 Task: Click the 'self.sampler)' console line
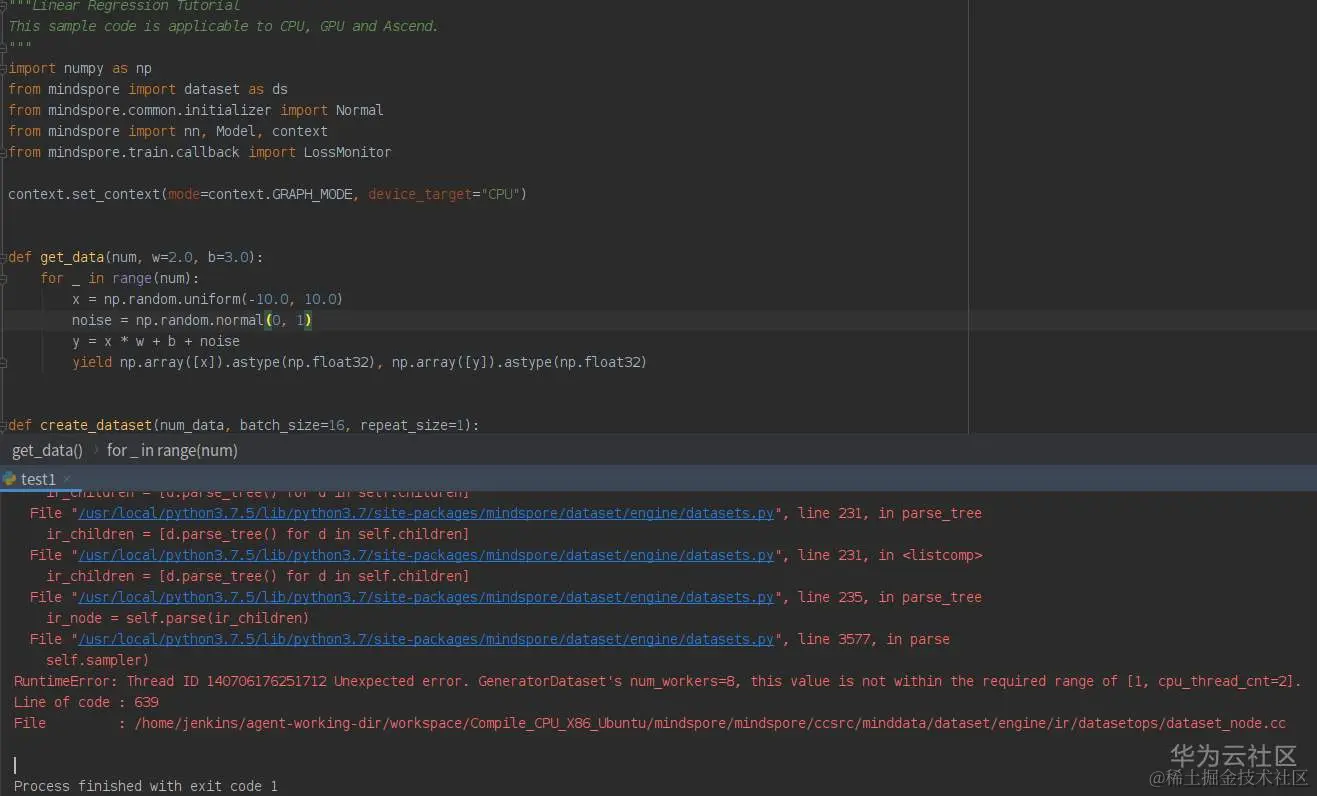[97, 660]
